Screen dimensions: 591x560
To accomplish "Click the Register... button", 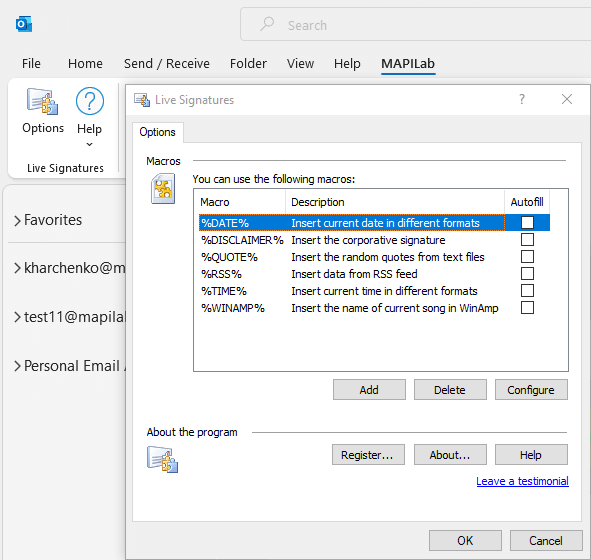I will click(x=368, y=455).
